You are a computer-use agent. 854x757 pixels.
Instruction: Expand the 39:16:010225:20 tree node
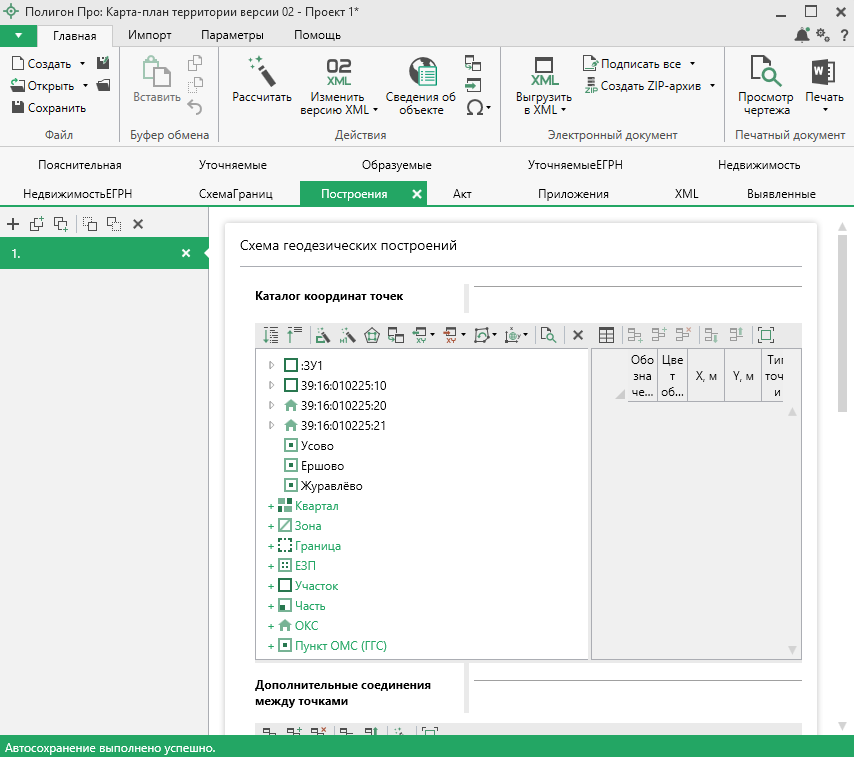point(271,406)
